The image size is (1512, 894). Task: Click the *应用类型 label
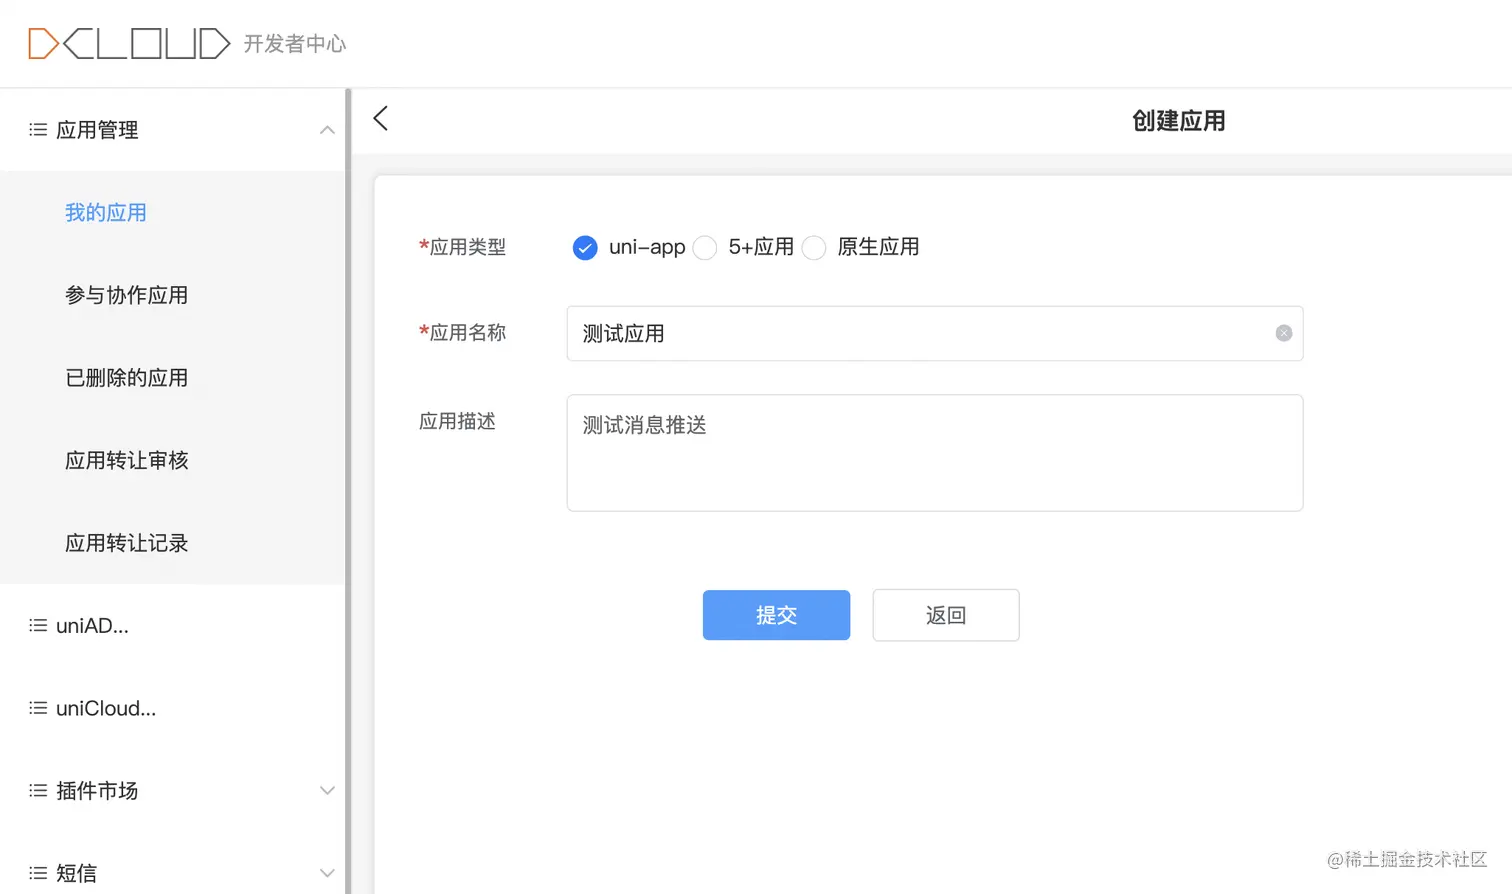[462, 247]
